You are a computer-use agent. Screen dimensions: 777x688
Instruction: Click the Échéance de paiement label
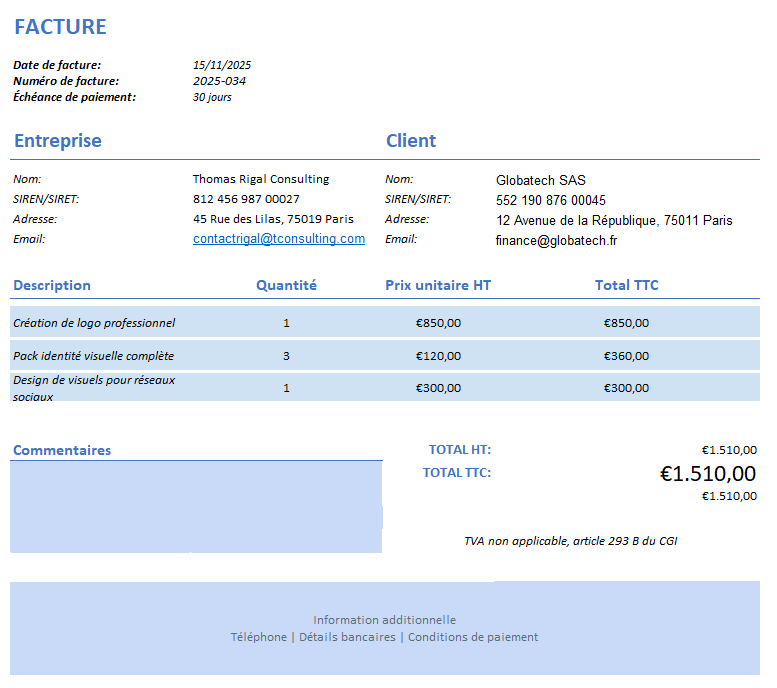[x=74, y=97]
